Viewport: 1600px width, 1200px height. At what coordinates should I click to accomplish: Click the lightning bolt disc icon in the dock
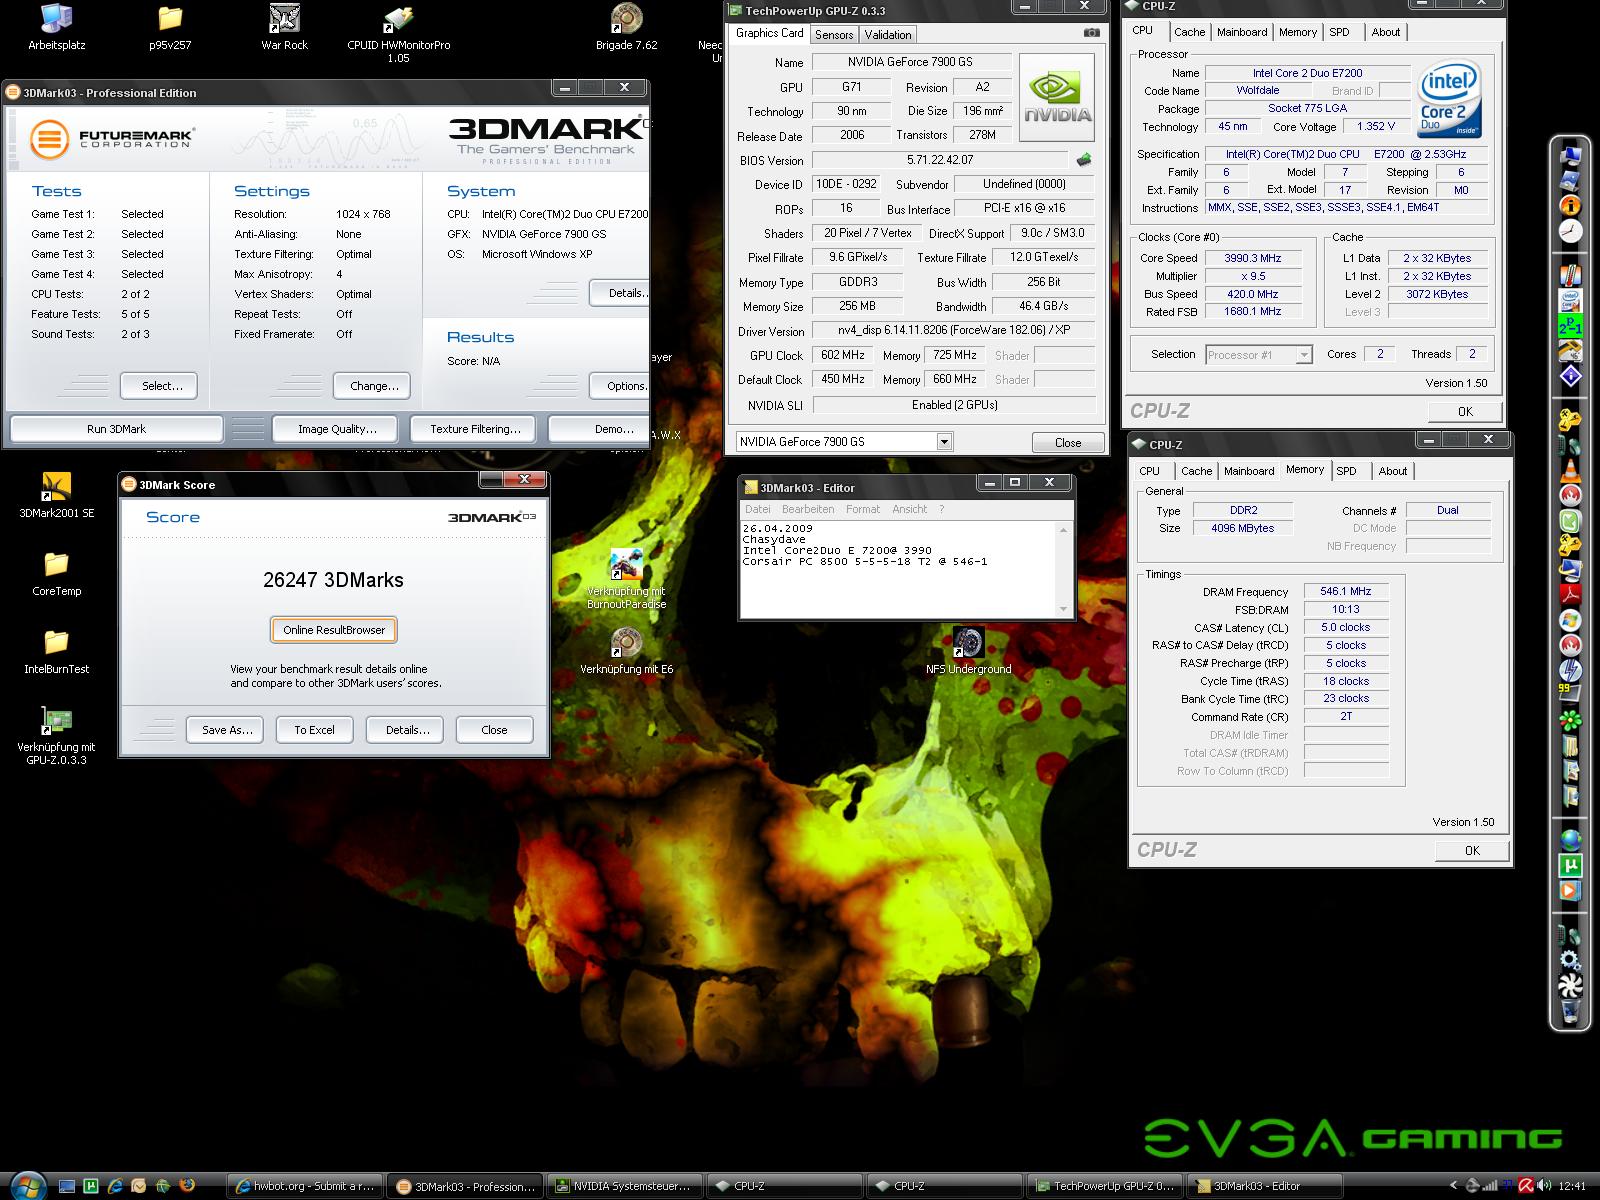[x=1570, y=670]
